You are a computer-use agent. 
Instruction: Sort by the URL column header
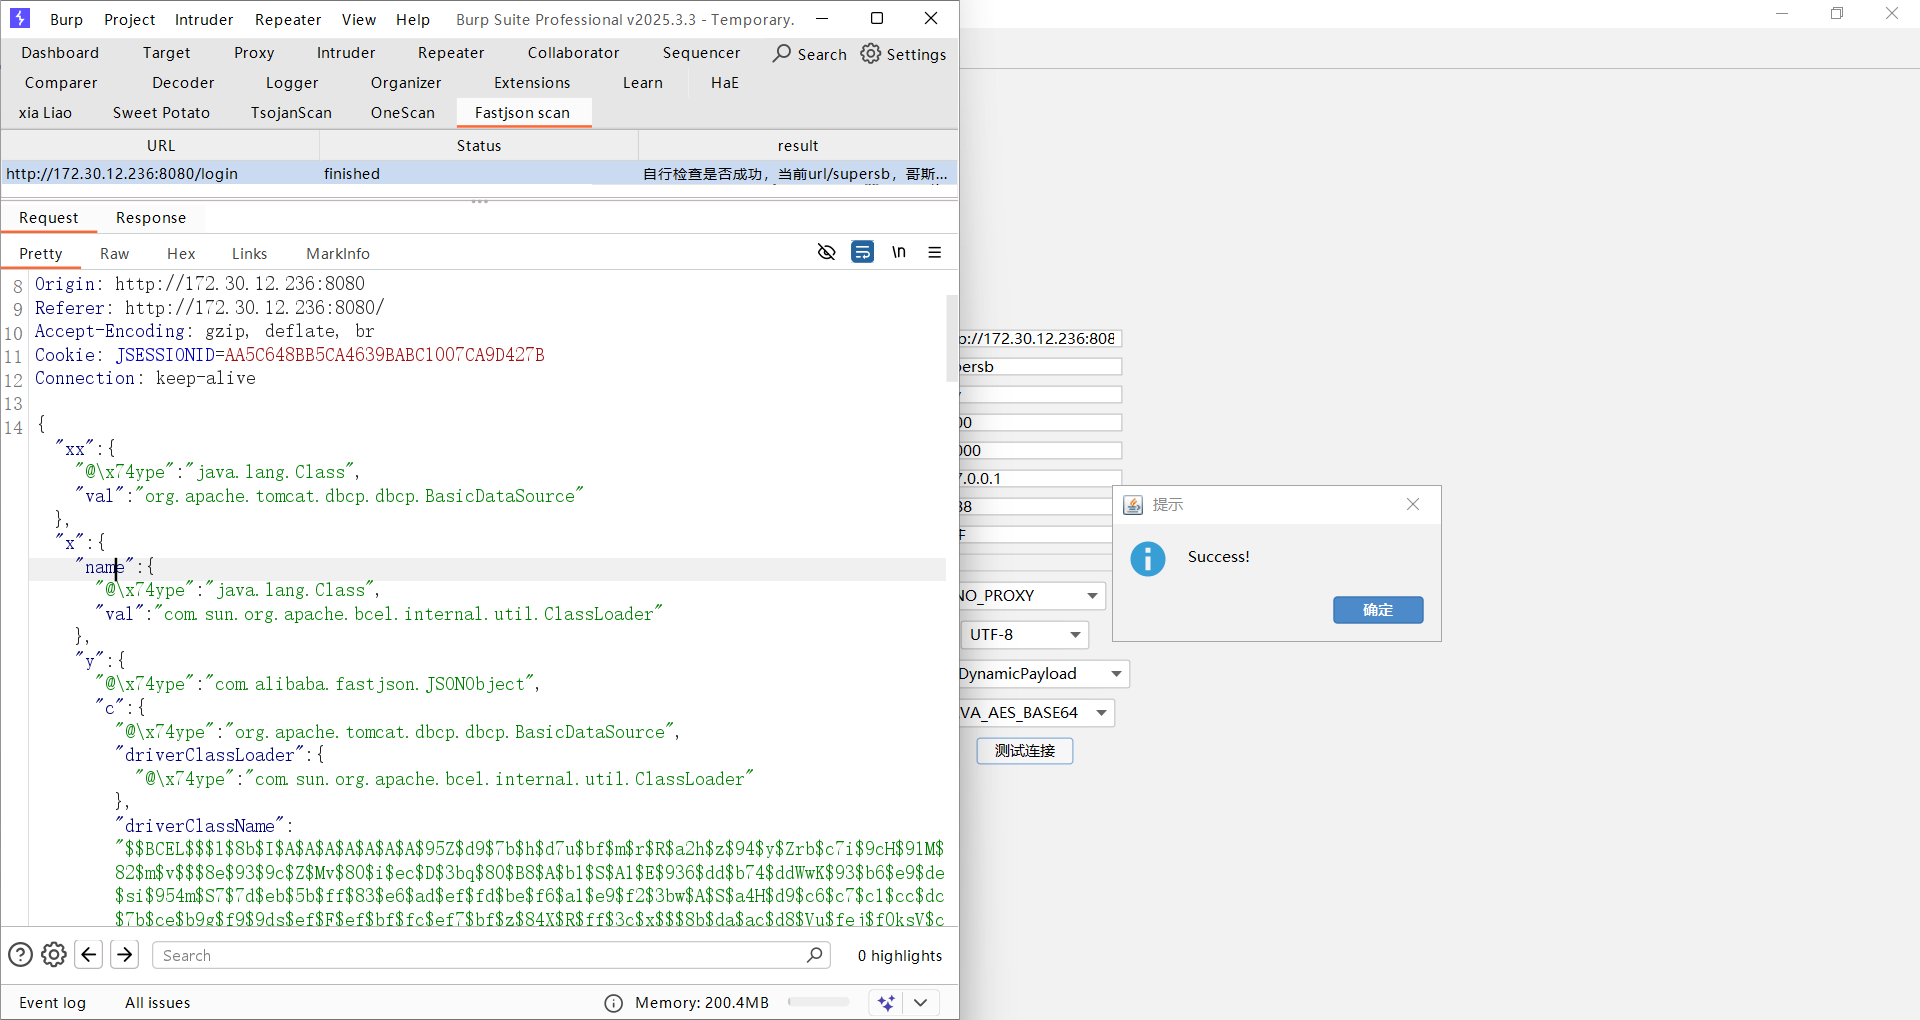pos(160,146)
